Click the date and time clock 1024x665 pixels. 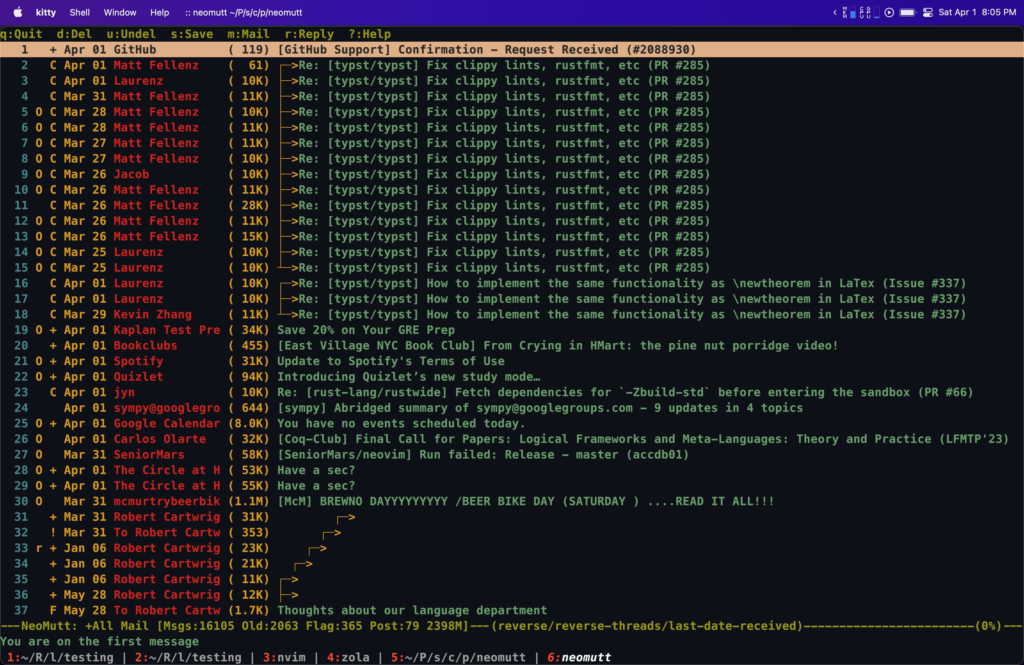[977, 12]
